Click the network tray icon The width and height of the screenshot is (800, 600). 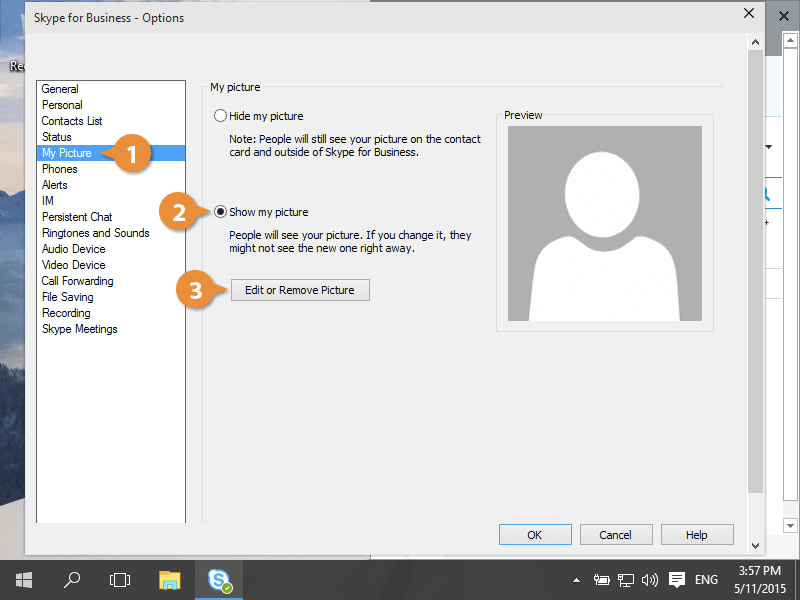(x=626, y=579)
